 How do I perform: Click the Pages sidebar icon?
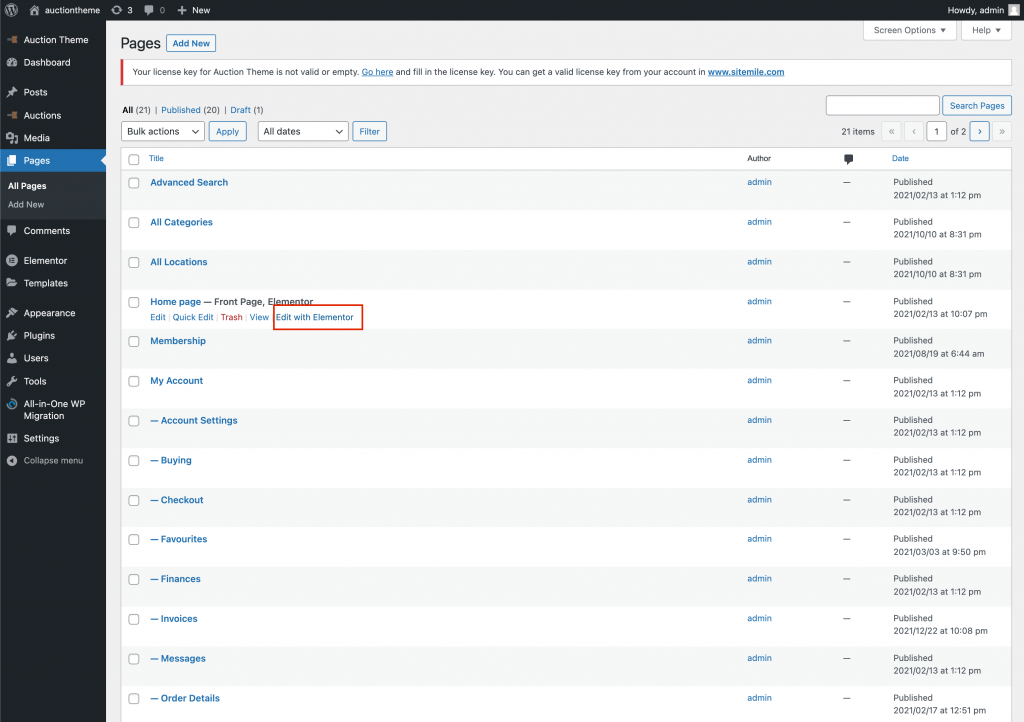[12, 161]
